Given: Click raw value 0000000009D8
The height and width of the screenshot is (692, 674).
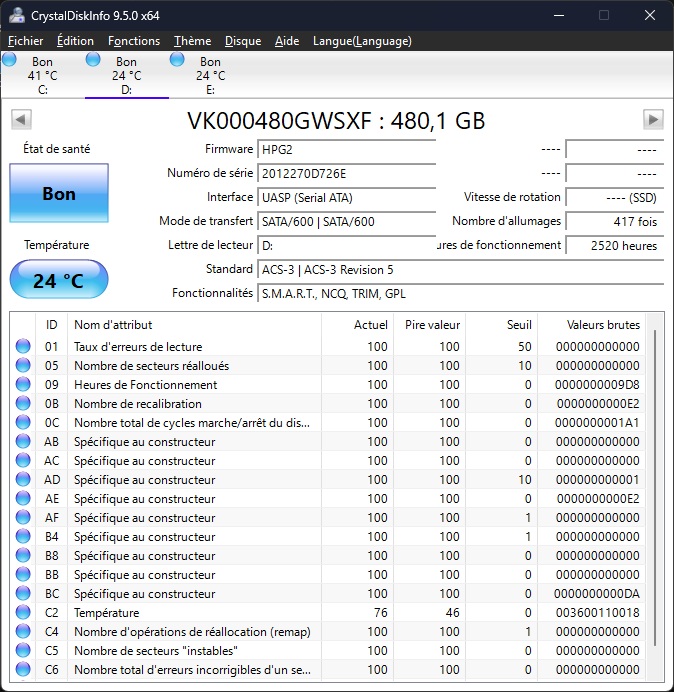Looking at the screenshot, I should (597, 385).
